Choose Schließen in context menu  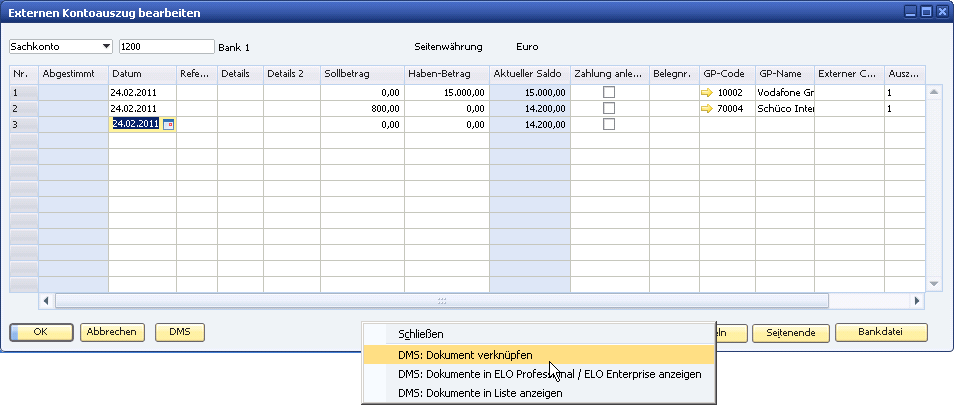click(538, 334)
